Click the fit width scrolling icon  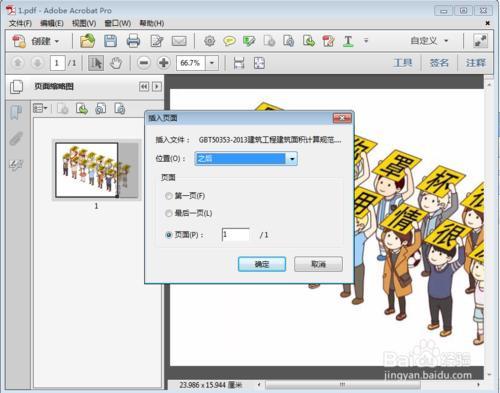239,63
